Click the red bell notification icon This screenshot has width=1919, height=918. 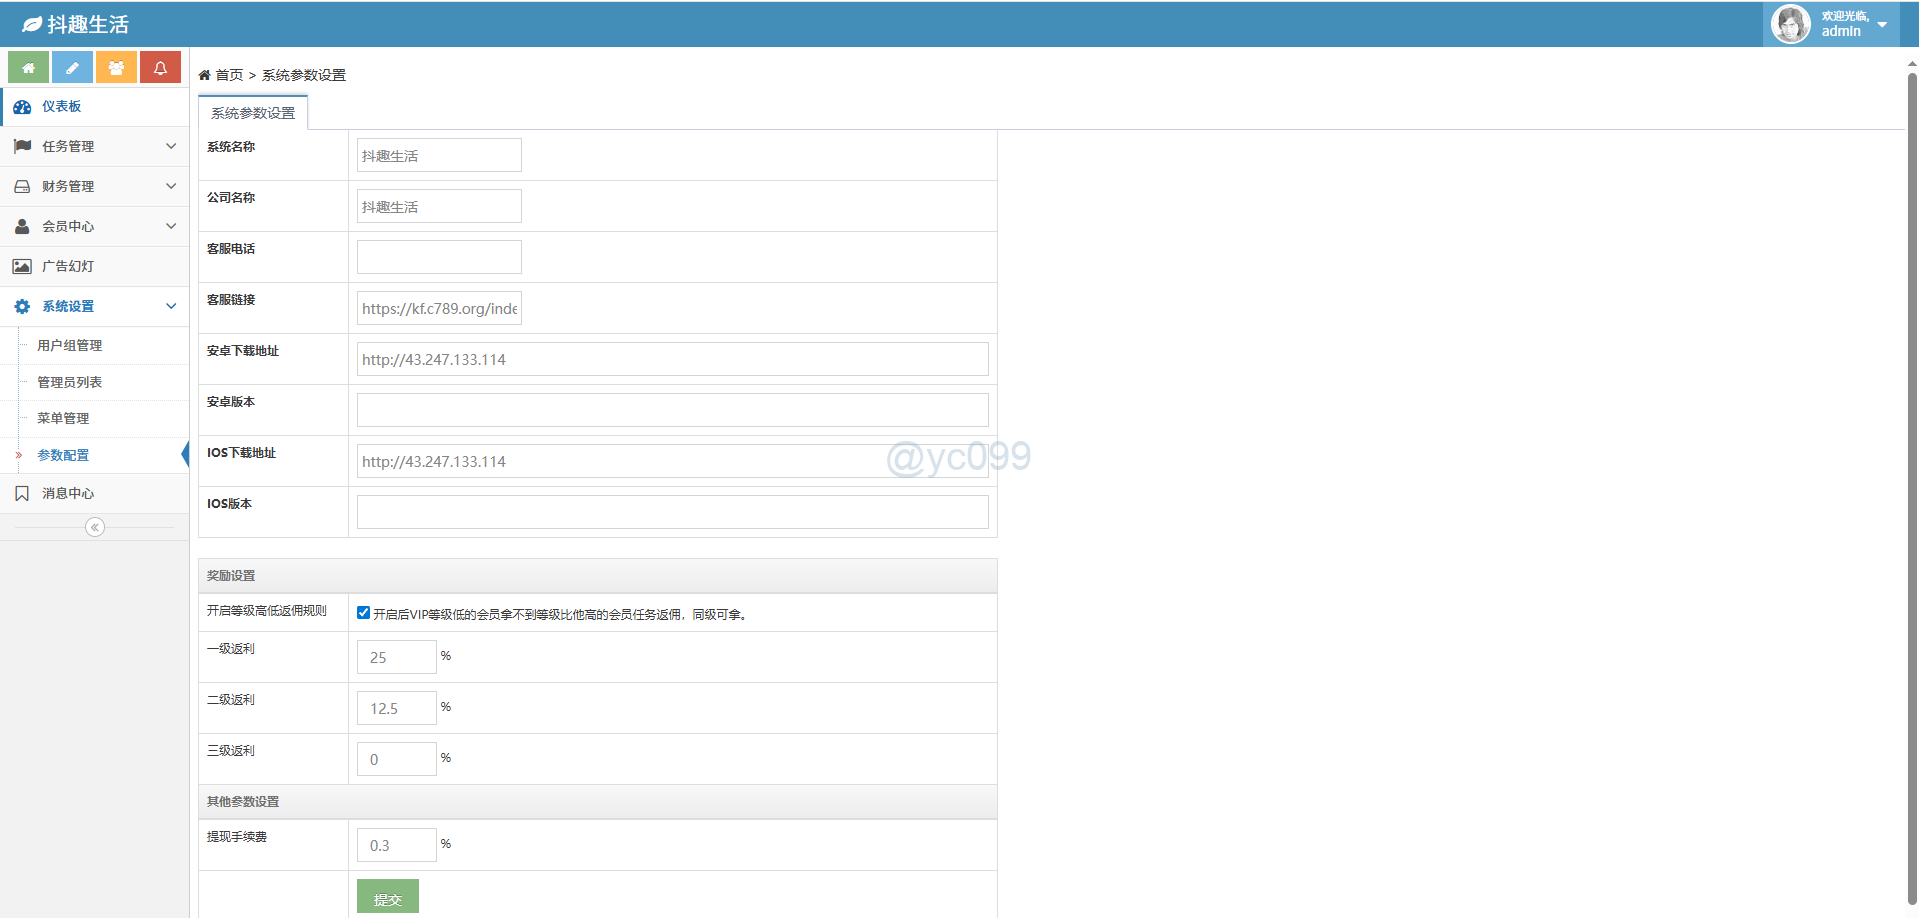click(160, 68)
